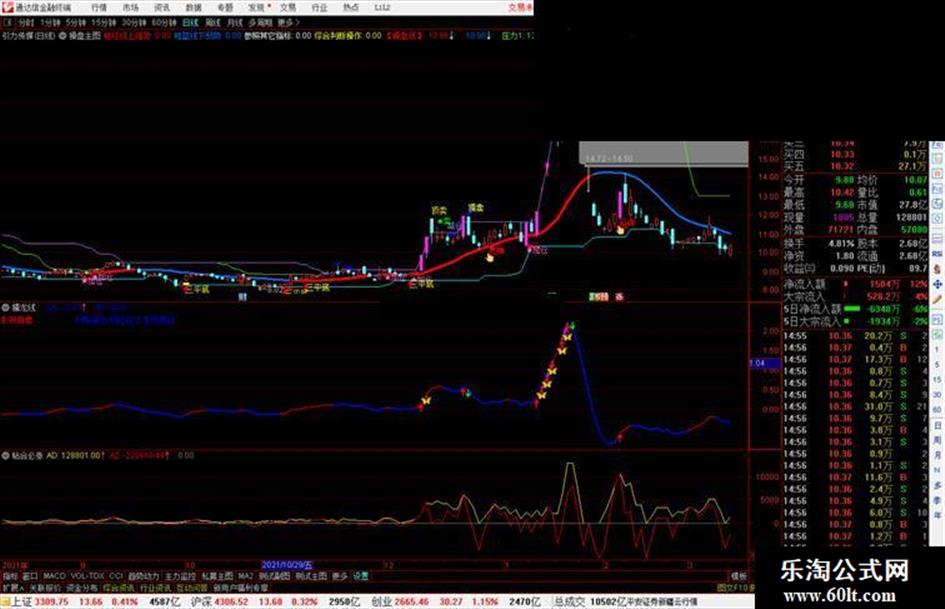This screenshot has height=609, width=945.
Task: Switch chart to 5分钟 period
Action: [75, 22]
